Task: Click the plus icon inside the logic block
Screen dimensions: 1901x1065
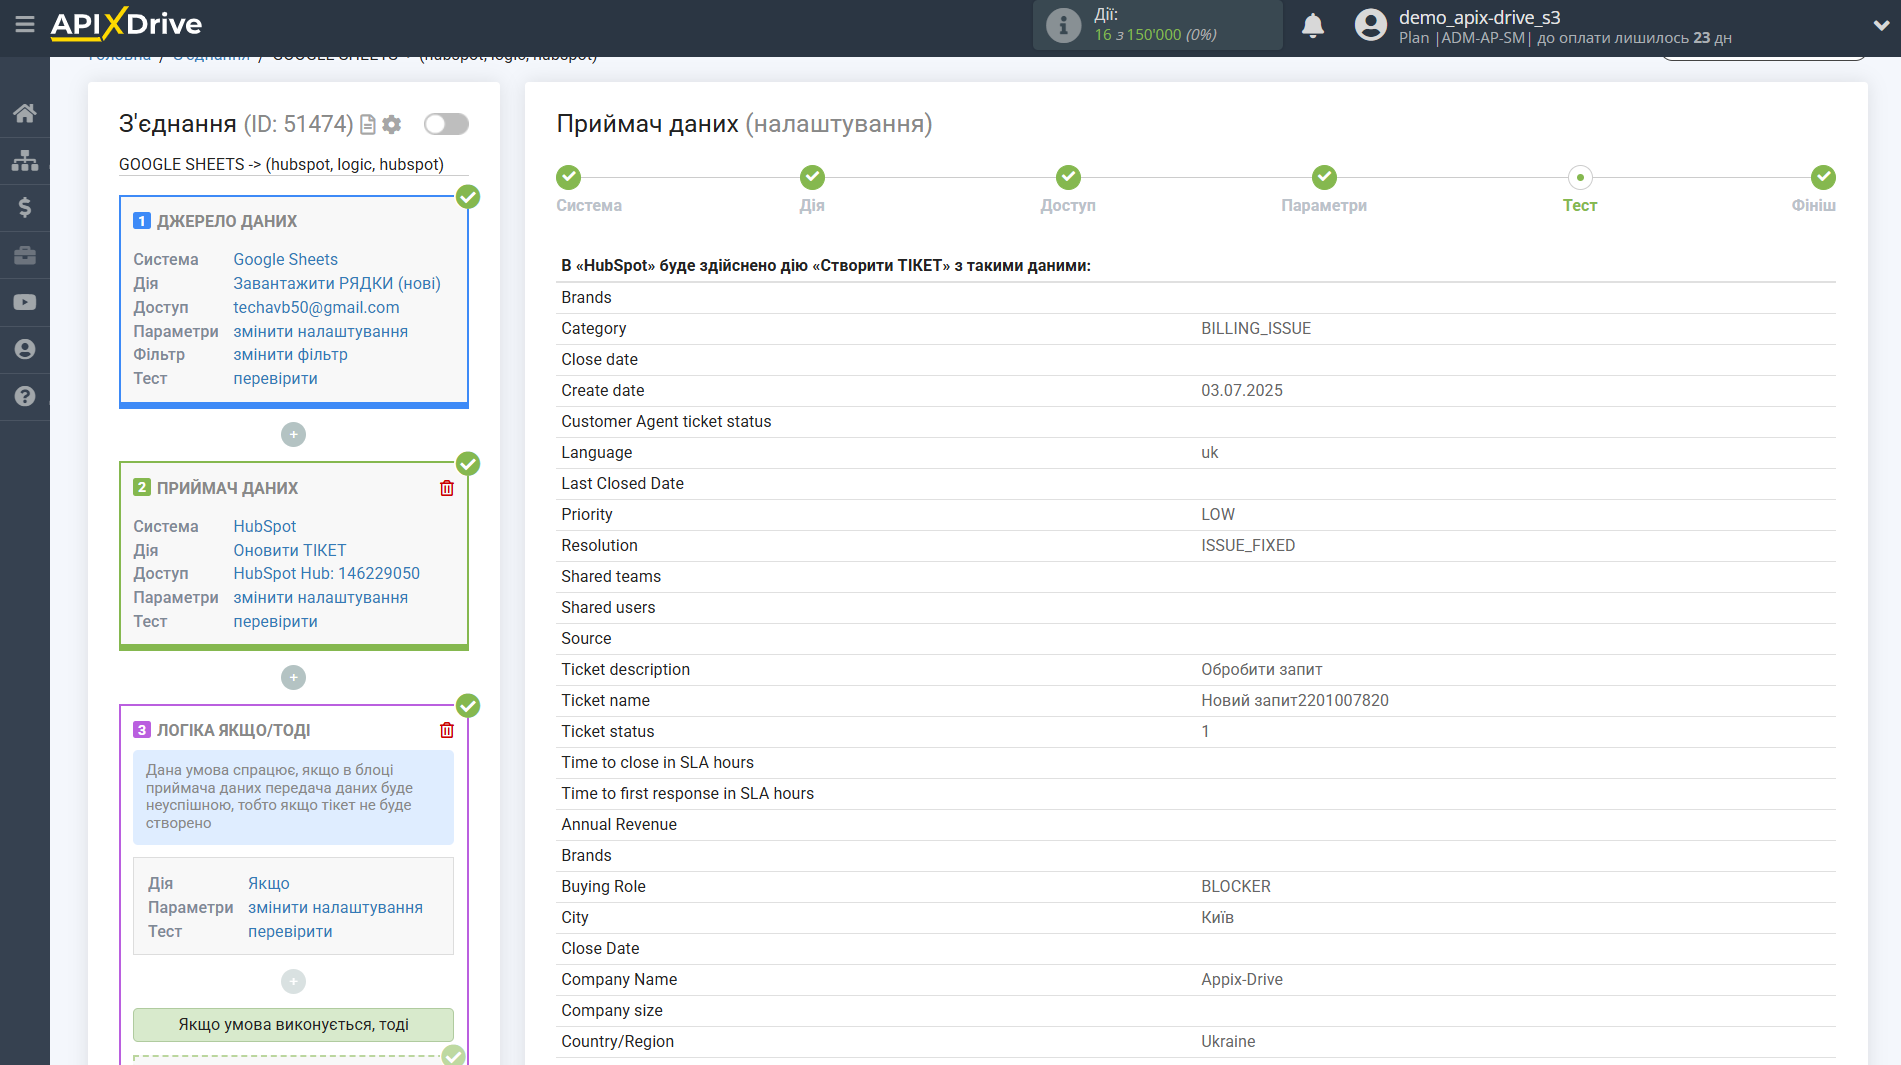Action: point(293,981)
